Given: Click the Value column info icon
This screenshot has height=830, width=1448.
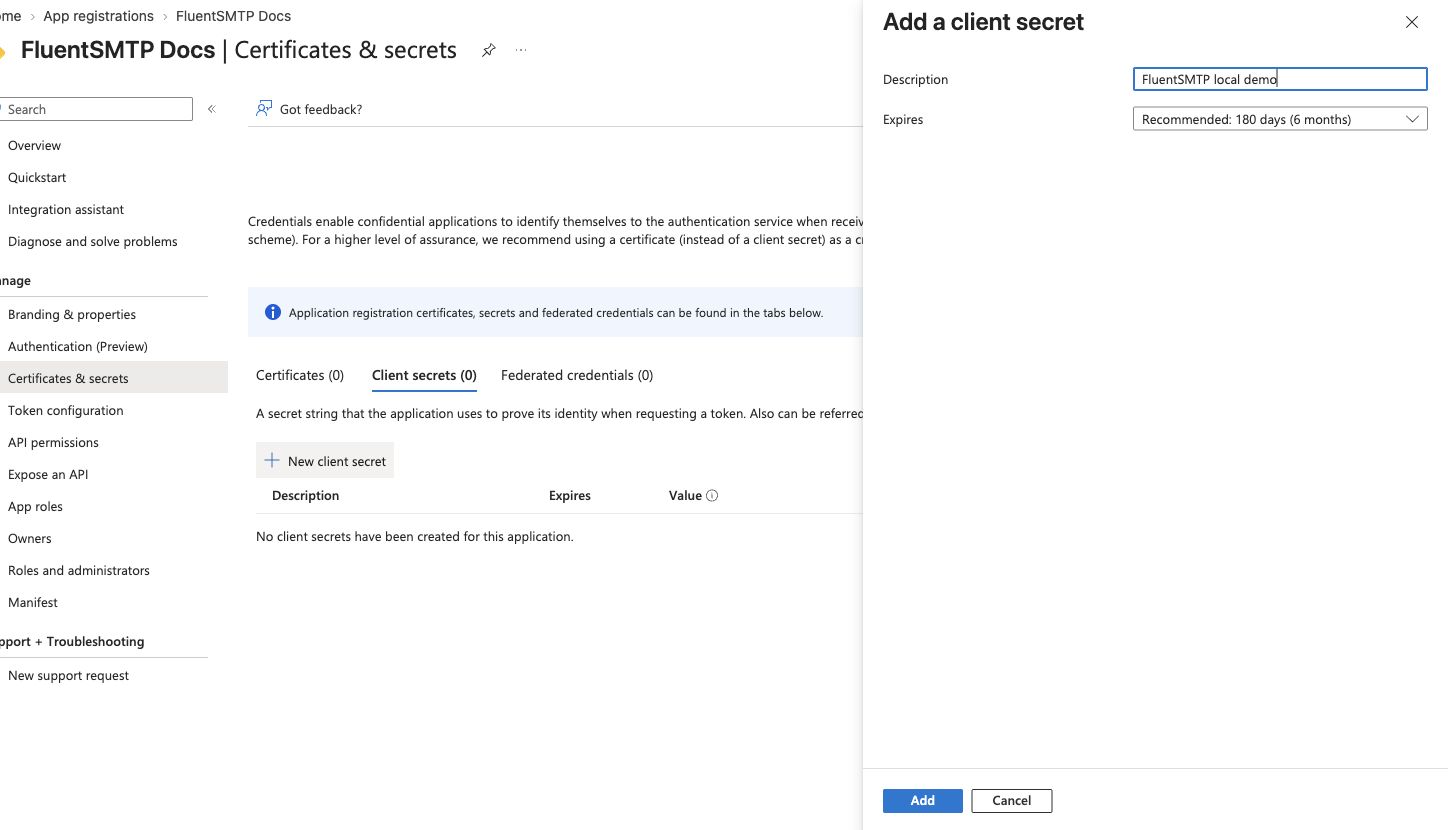Looking at the screenshot, I should tap(712, 496).
